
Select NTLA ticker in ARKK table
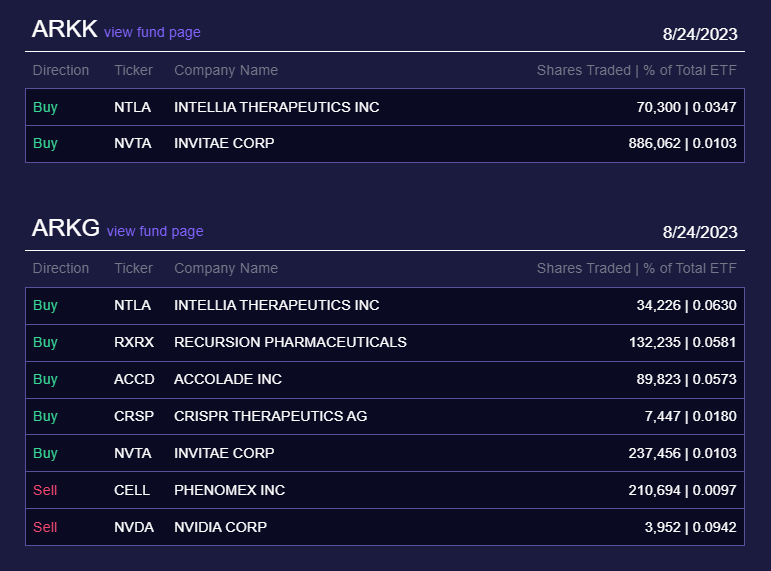click(x=132, y=107)
